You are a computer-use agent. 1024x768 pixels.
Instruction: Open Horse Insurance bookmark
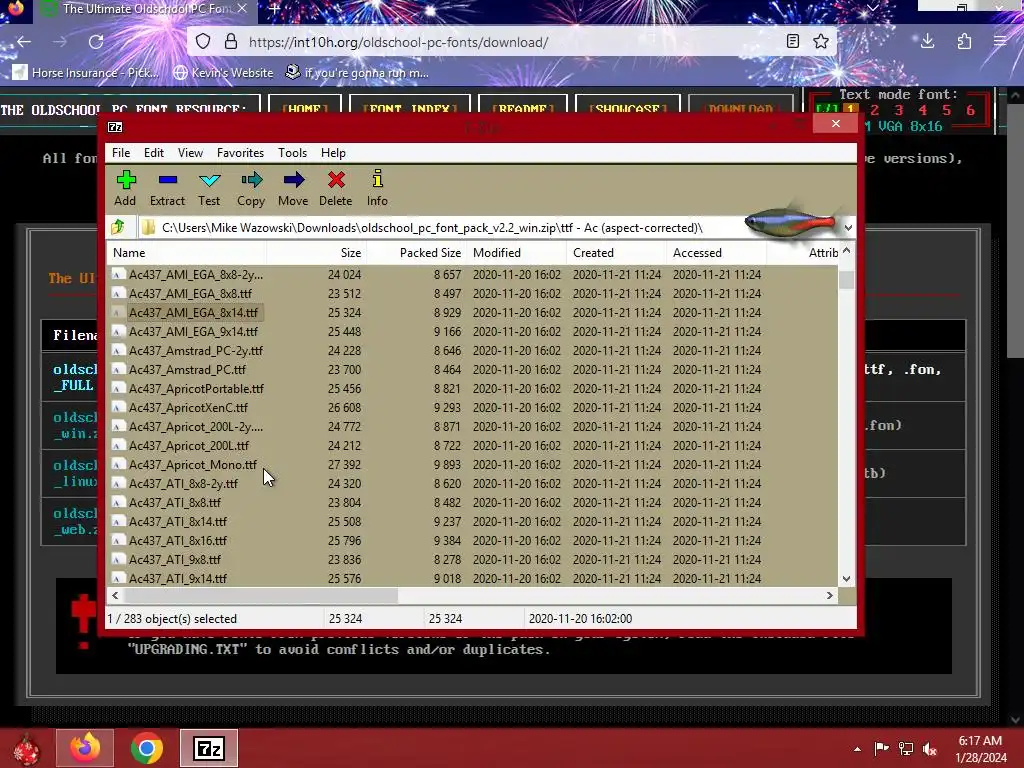[87, 72]
